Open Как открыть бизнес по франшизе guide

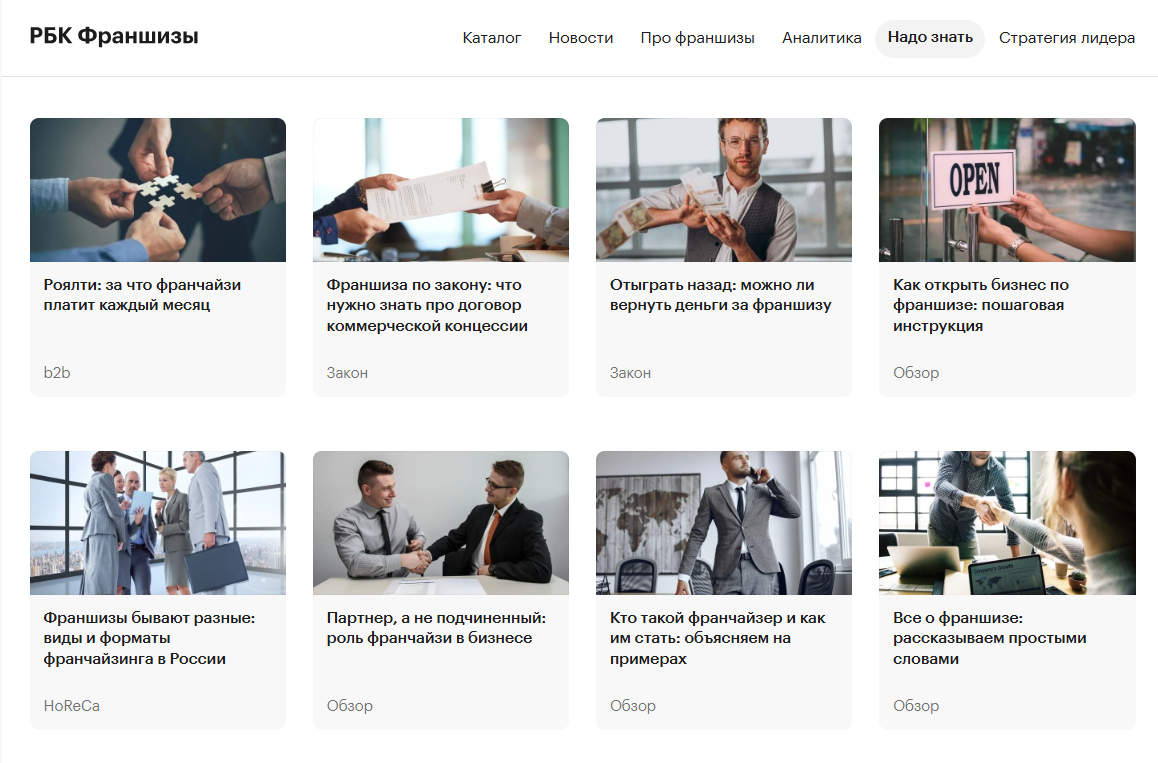click(980, 305)
